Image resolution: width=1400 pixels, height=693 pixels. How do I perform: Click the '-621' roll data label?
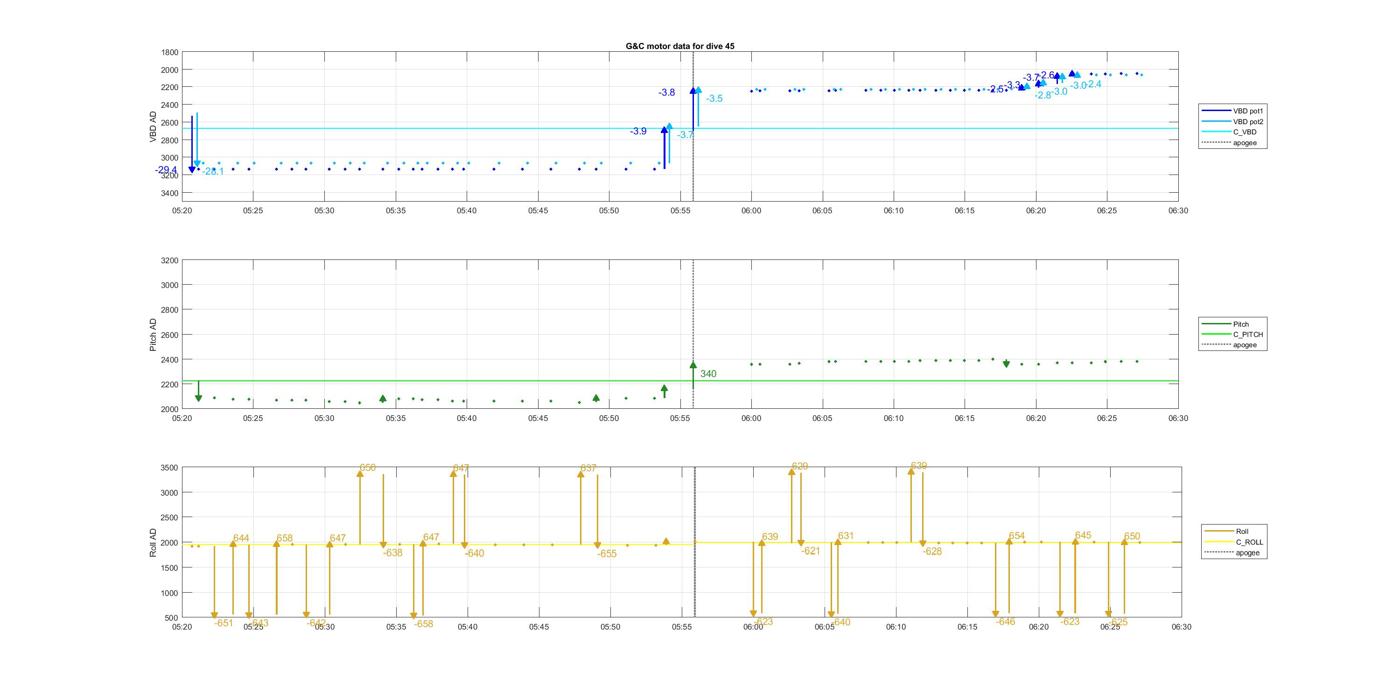(811, 551)
